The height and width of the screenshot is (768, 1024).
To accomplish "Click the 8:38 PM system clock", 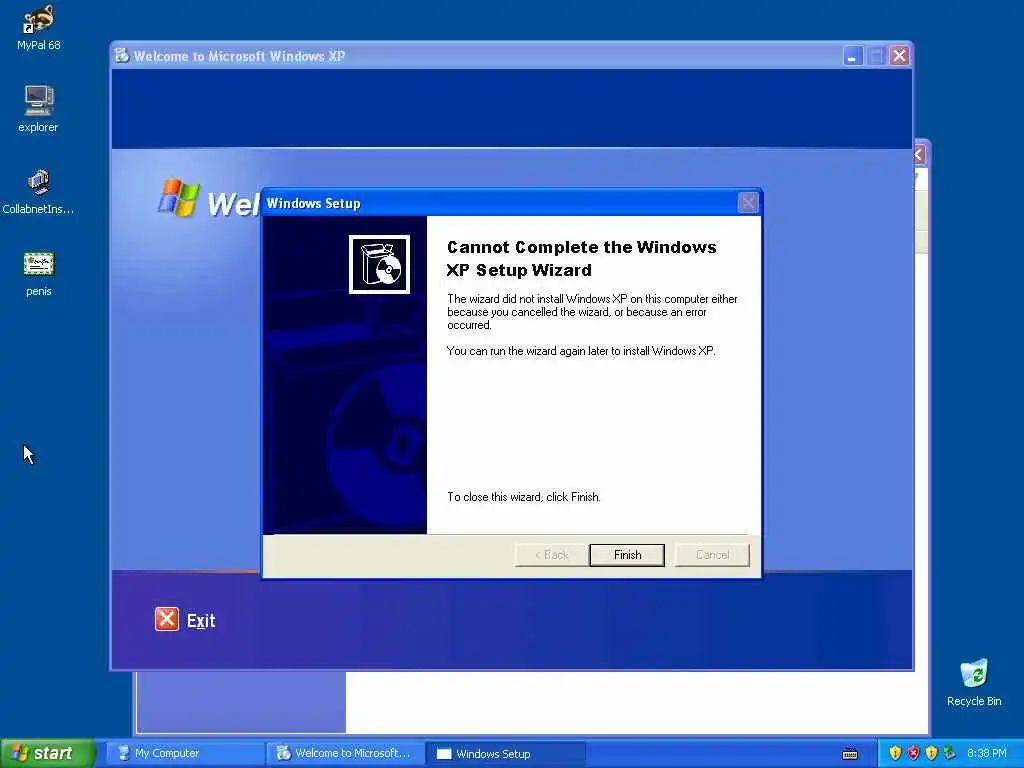I will 987,754.
